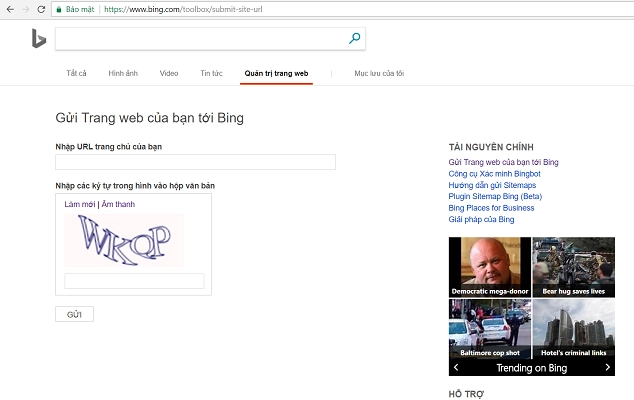Viewport: 634px width, 400px height.
Task: Click the browser forward arrow
Action: click(x=25, y=9)
